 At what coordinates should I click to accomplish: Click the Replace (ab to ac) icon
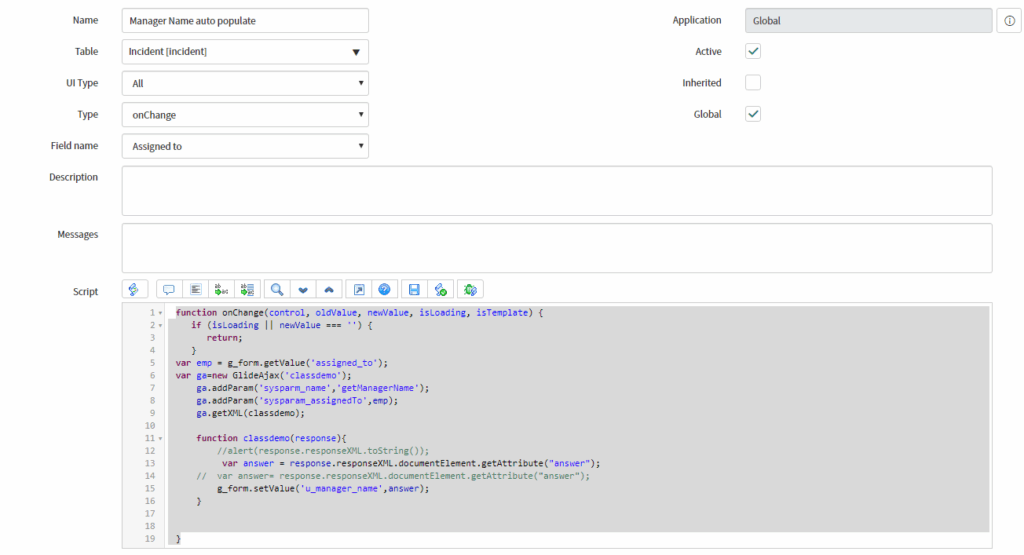pyautogui.click(x=221, y=289)
